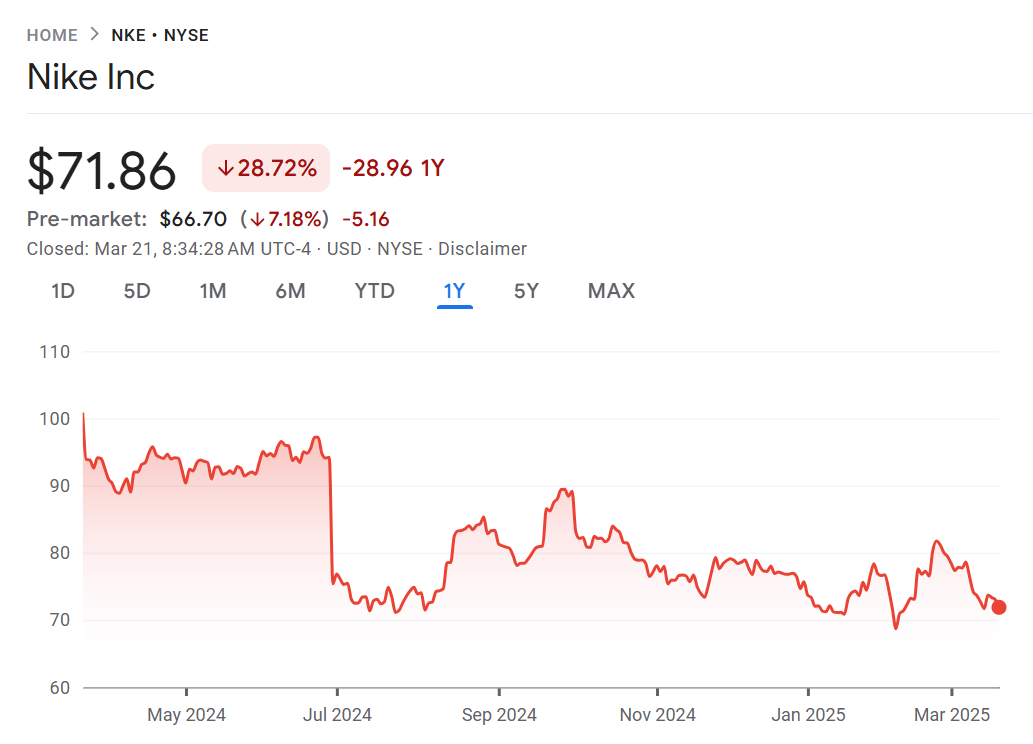Click the red current-price dot on chart
1033x744 pixels.
coord(998,607)
